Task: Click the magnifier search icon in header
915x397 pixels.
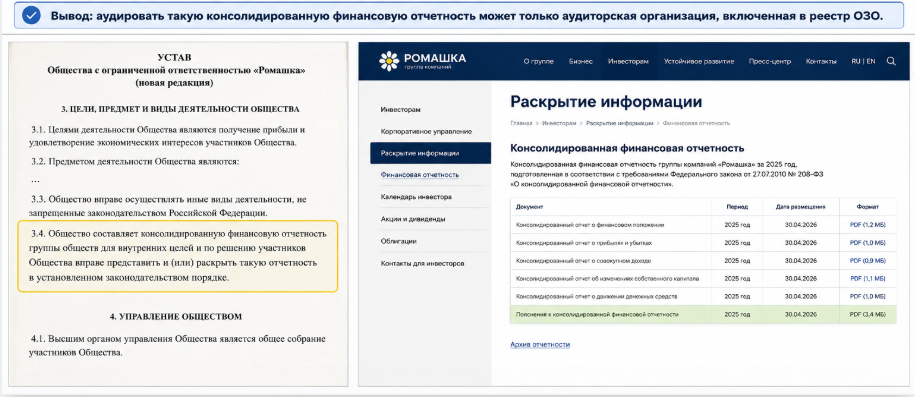Action: 890,61
